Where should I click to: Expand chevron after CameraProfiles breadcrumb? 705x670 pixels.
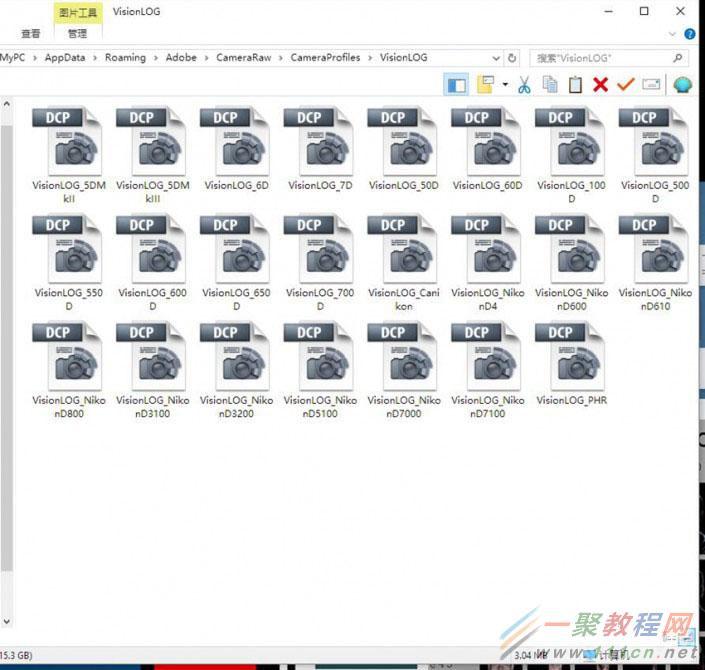370,58
